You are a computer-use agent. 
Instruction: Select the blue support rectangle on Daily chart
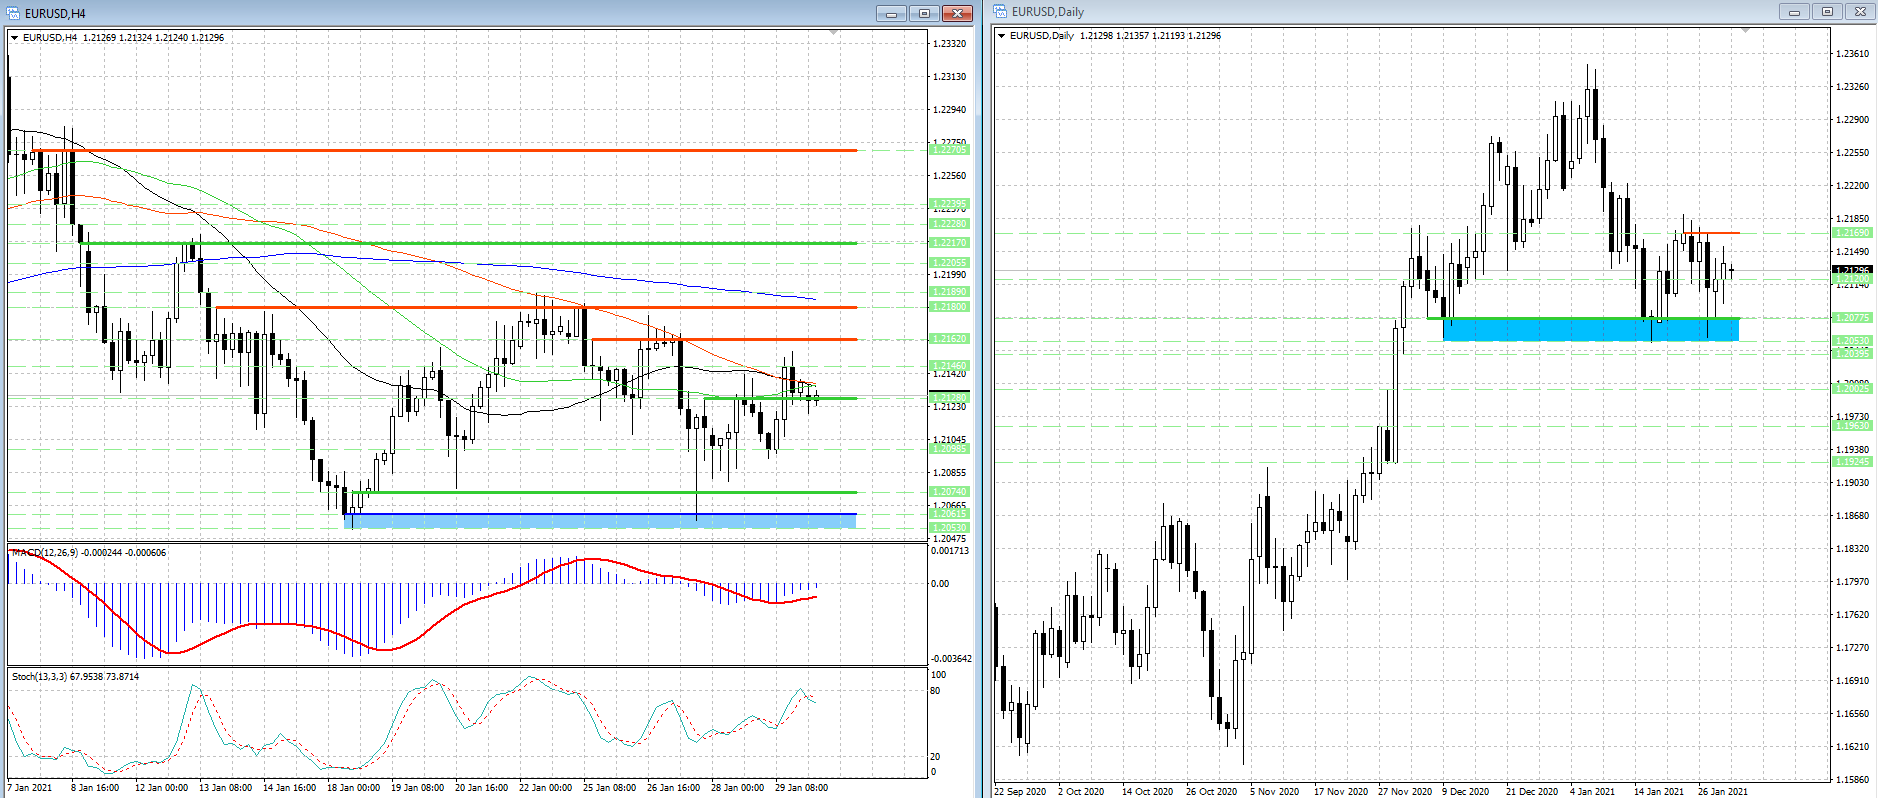coord(1590,330)
